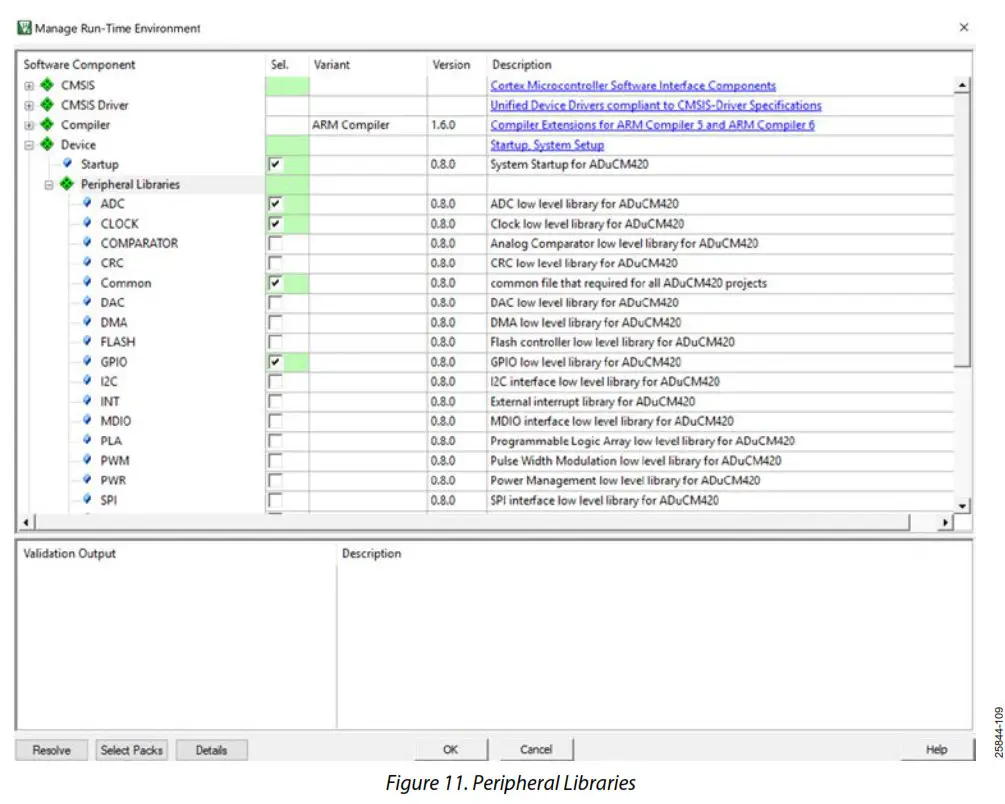The width and height of the screenshot is (1005, 804).
Task: Click the Compiler component diamond icon
Action: (47, 125)
